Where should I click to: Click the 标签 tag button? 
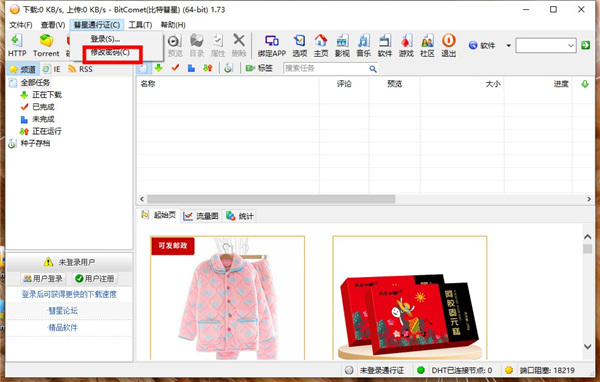tap(259, 68)
